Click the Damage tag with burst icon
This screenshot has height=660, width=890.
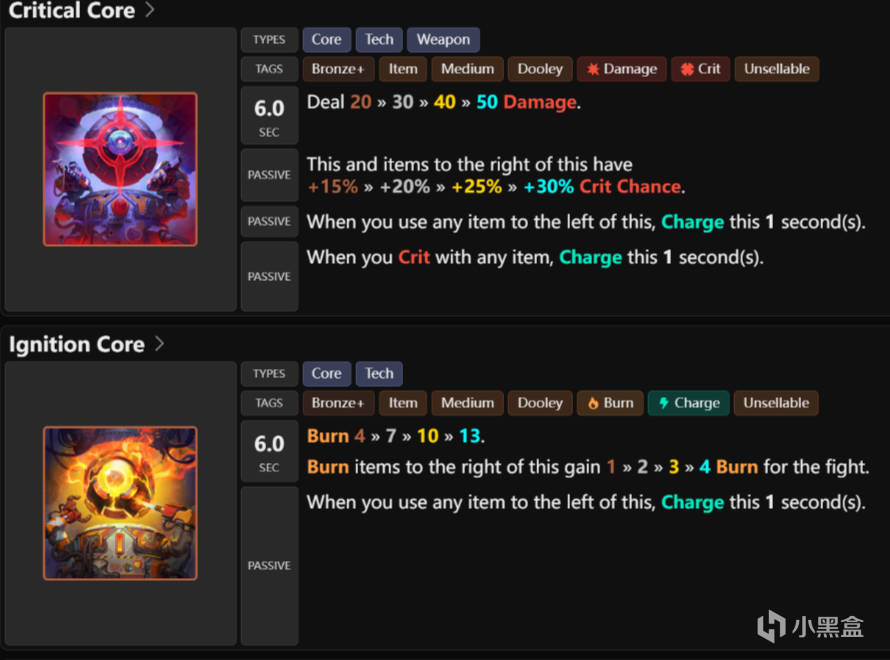pos(622,69)
